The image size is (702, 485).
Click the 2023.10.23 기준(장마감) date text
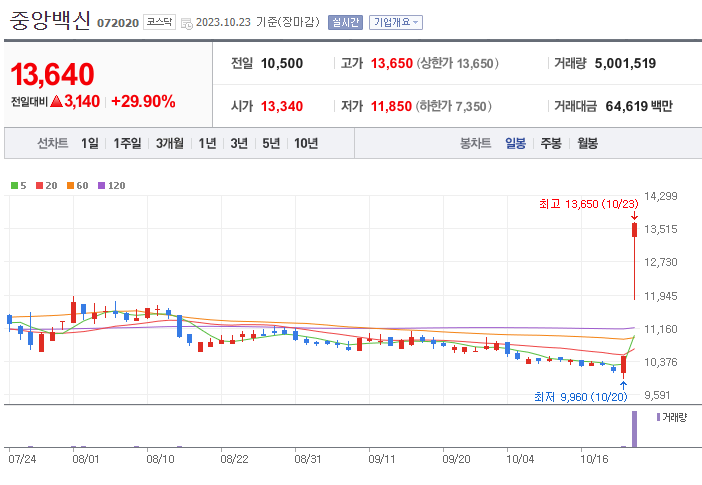(258, 22)
